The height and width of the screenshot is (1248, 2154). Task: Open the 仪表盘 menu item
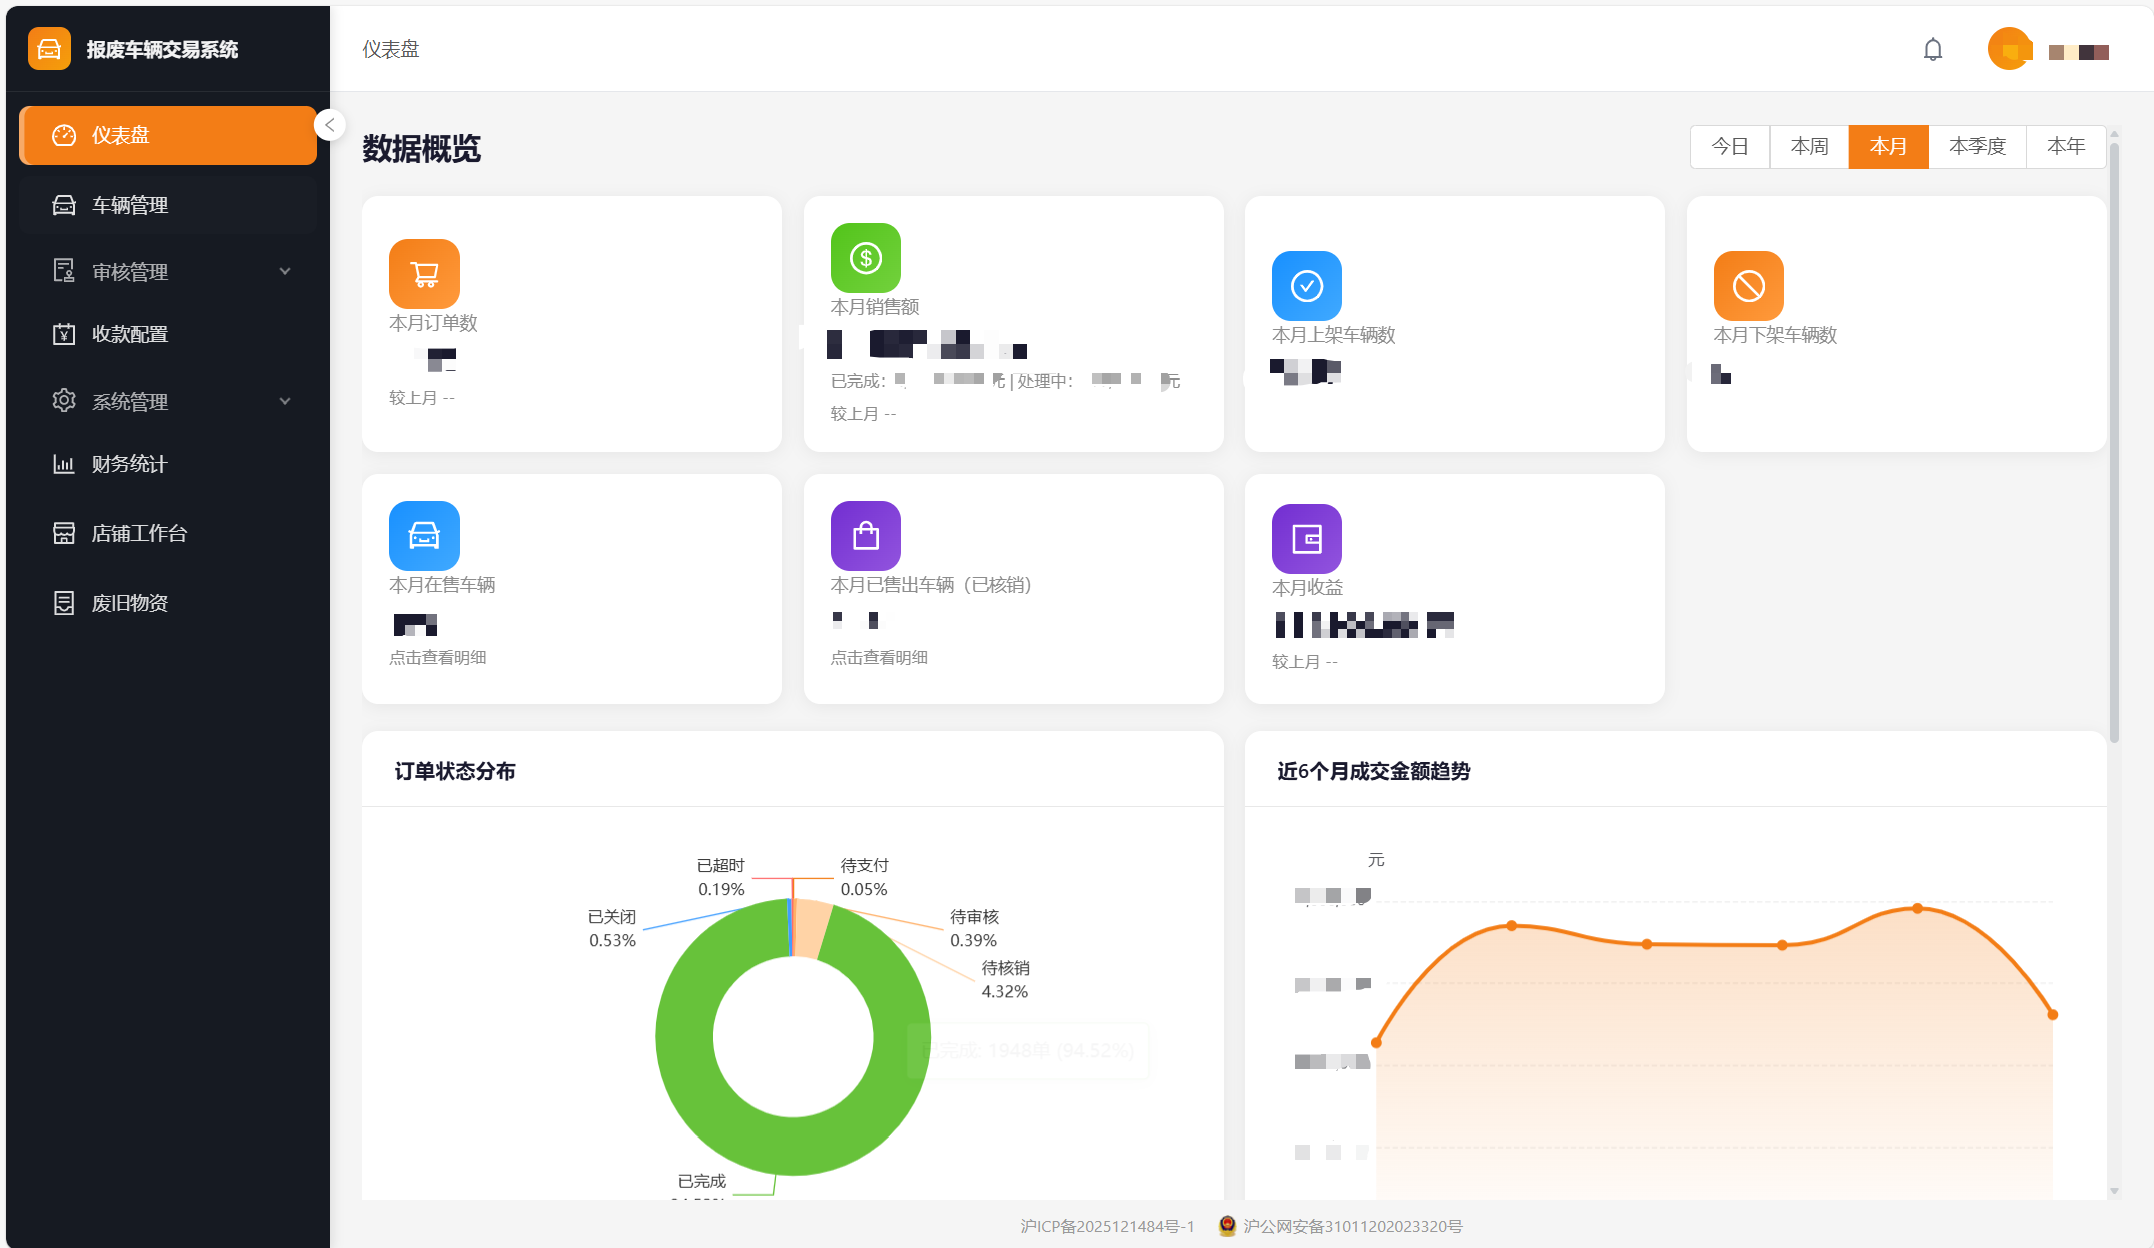point(168,135)
